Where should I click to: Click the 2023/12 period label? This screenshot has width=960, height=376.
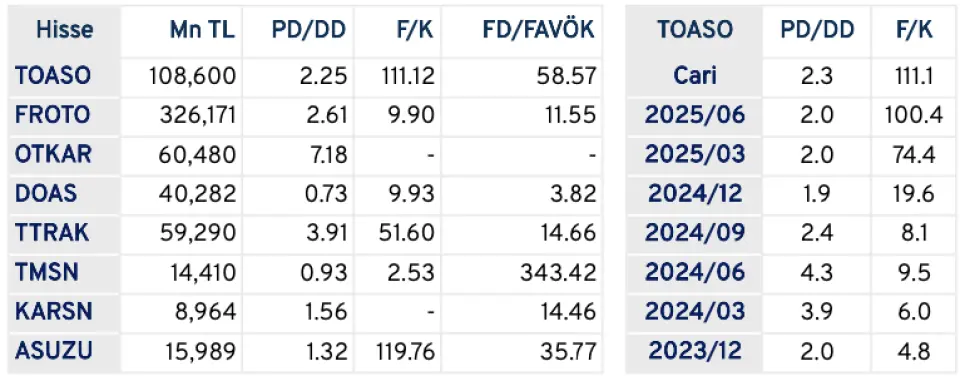tap(695, 351)
